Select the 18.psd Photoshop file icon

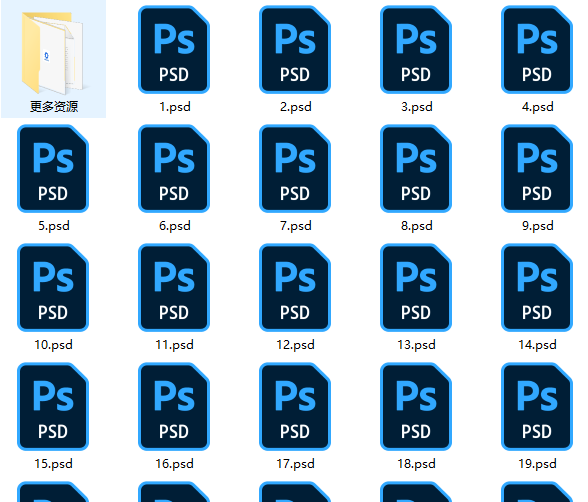pyautogui.click(x=416, y=406)
